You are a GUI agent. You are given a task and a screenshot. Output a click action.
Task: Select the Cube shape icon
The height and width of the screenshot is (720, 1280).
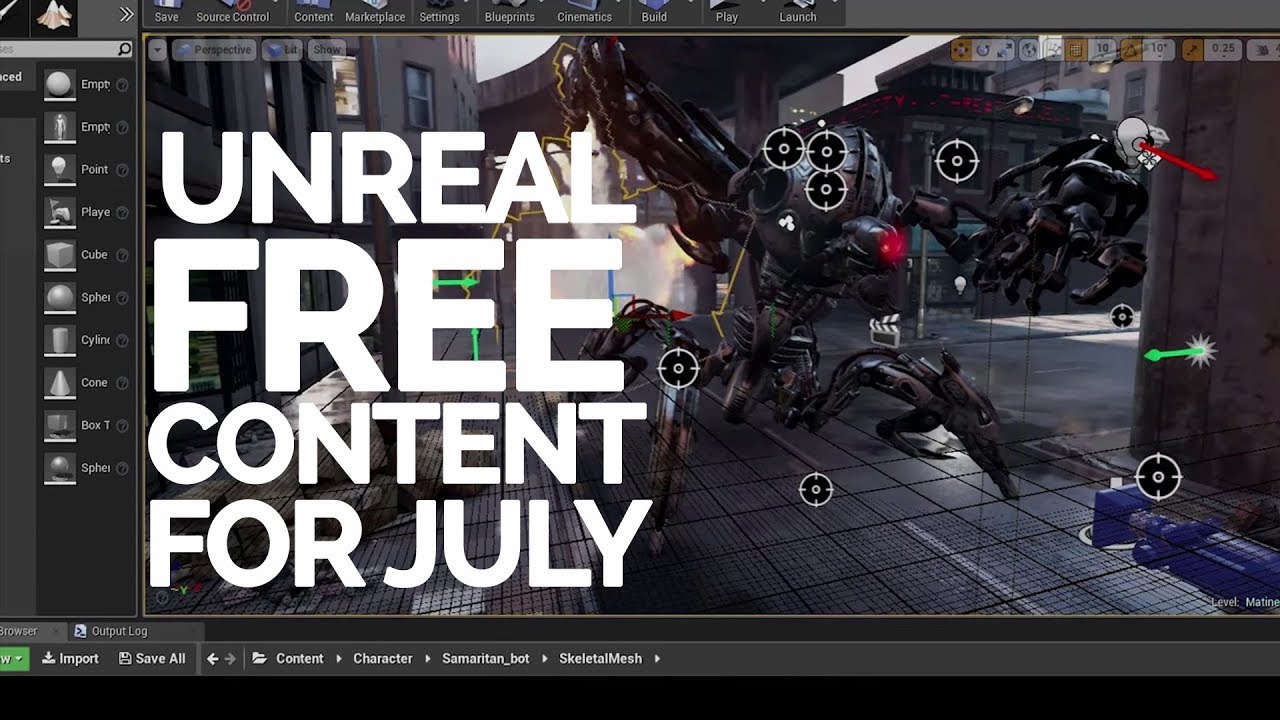[x=60, y=255]
